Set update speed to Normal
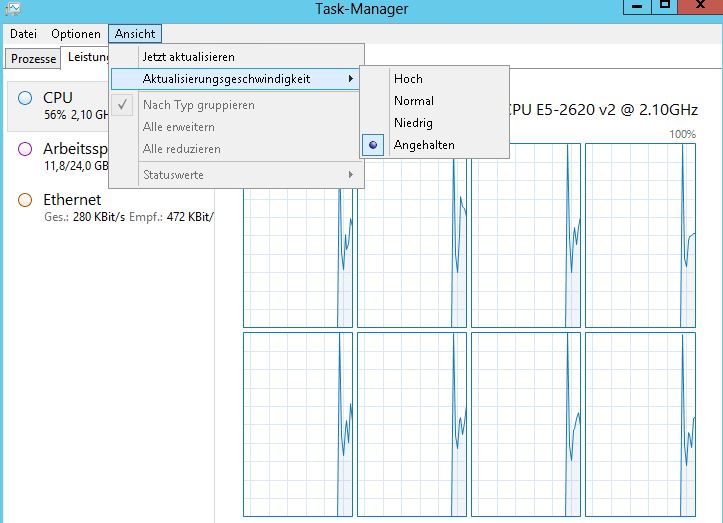Image resolution: width=723 pixels, height=523 pixels. [x=435, y=101]
